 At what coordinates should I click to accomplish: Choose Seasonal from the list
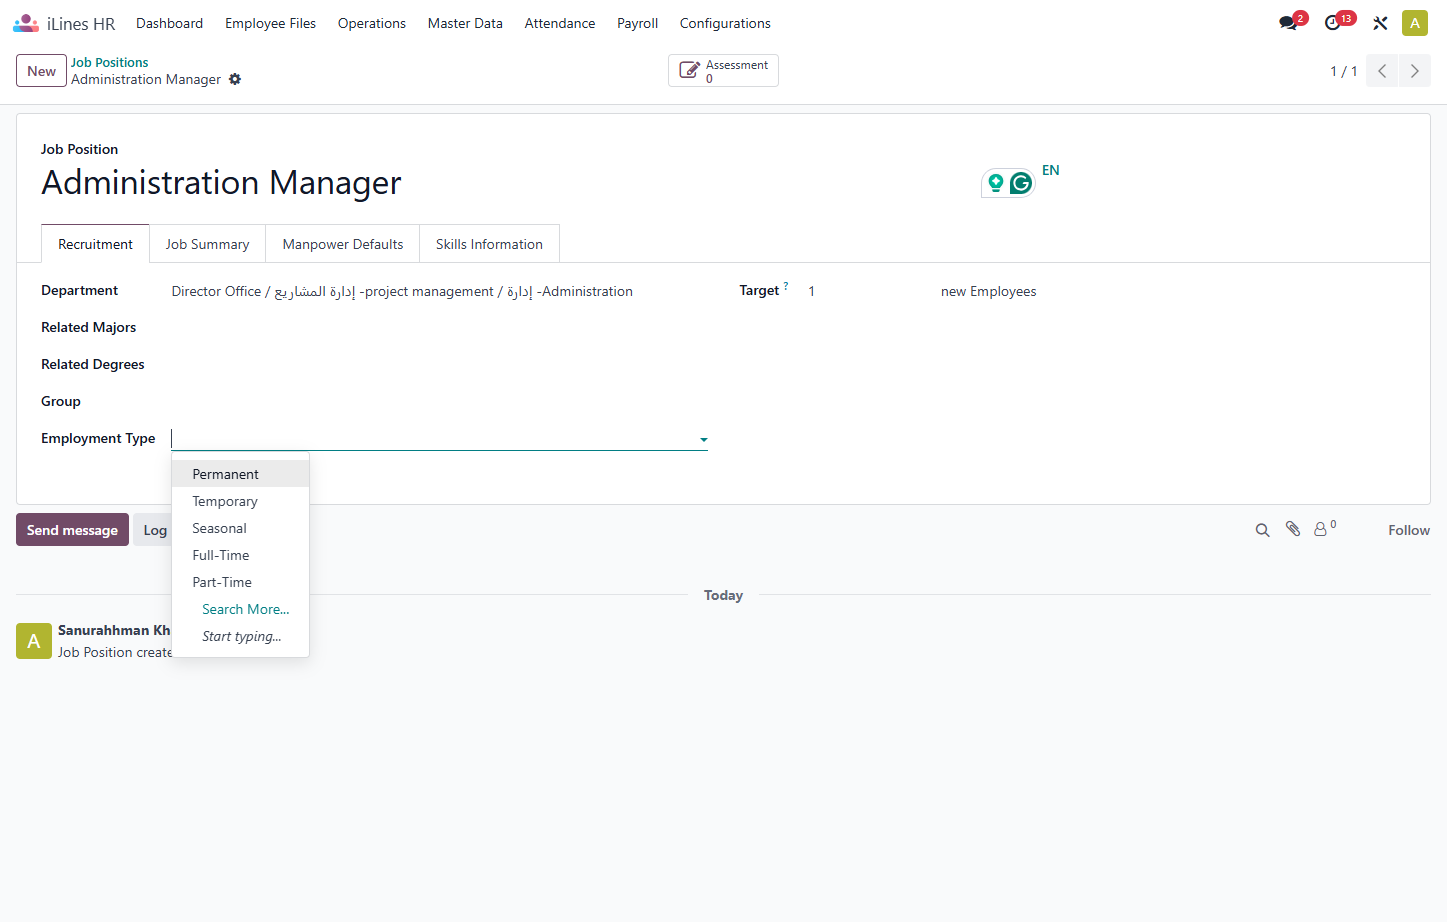[x=240, y=528]
